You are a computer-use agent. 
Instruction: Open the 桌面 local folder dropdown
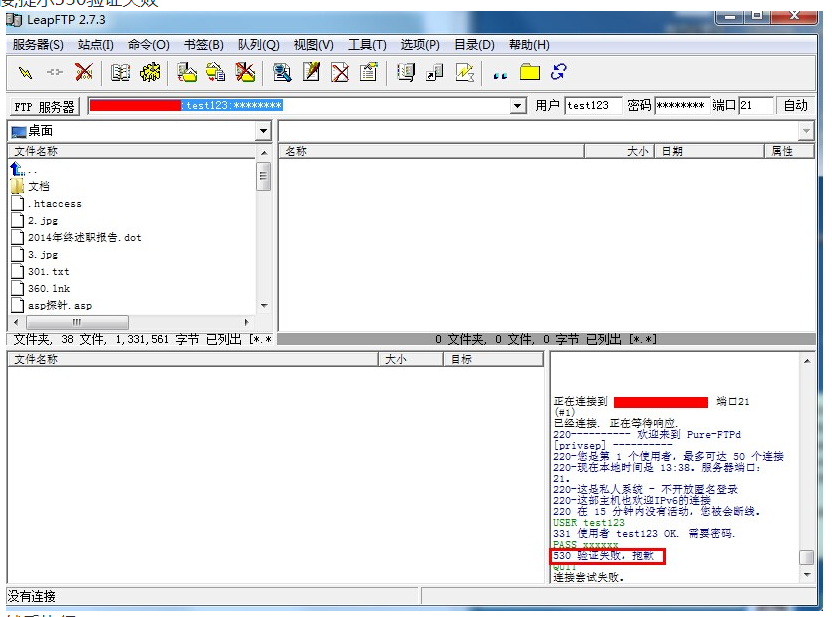pyautogui.click(x=263, y=131)
